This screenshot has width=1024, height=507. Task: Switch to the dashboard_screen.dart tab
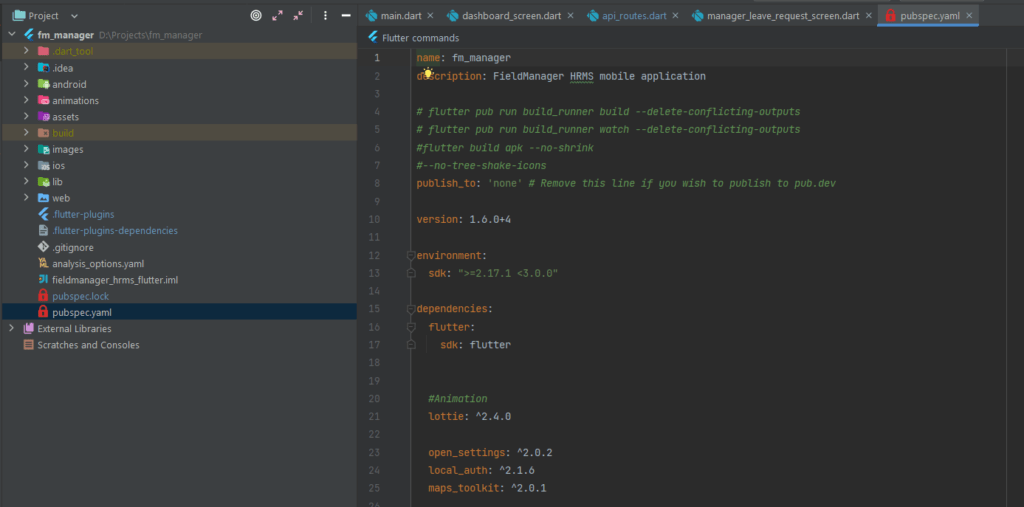click(513, 15)
